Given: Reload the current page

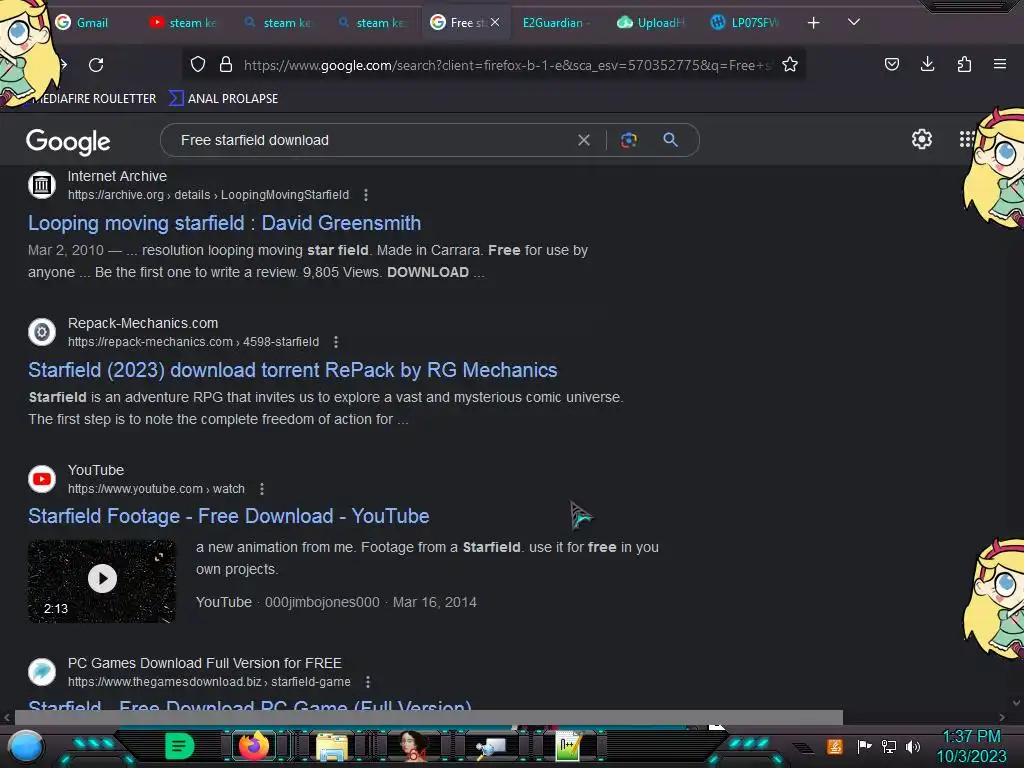Looking at the screenshot, I should [96, 65].
